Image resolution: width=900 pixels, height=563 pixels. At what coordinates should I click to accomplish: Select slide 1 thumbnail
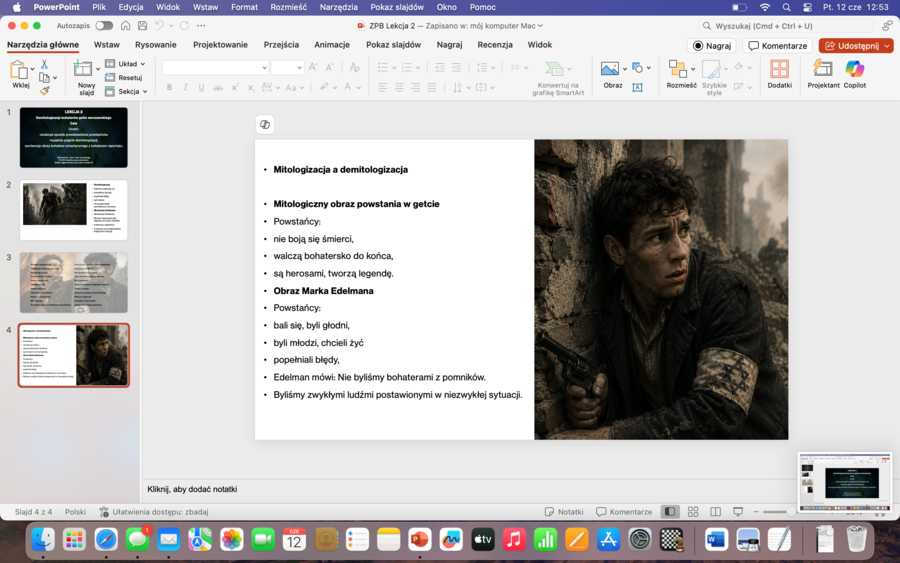(73, 138)
